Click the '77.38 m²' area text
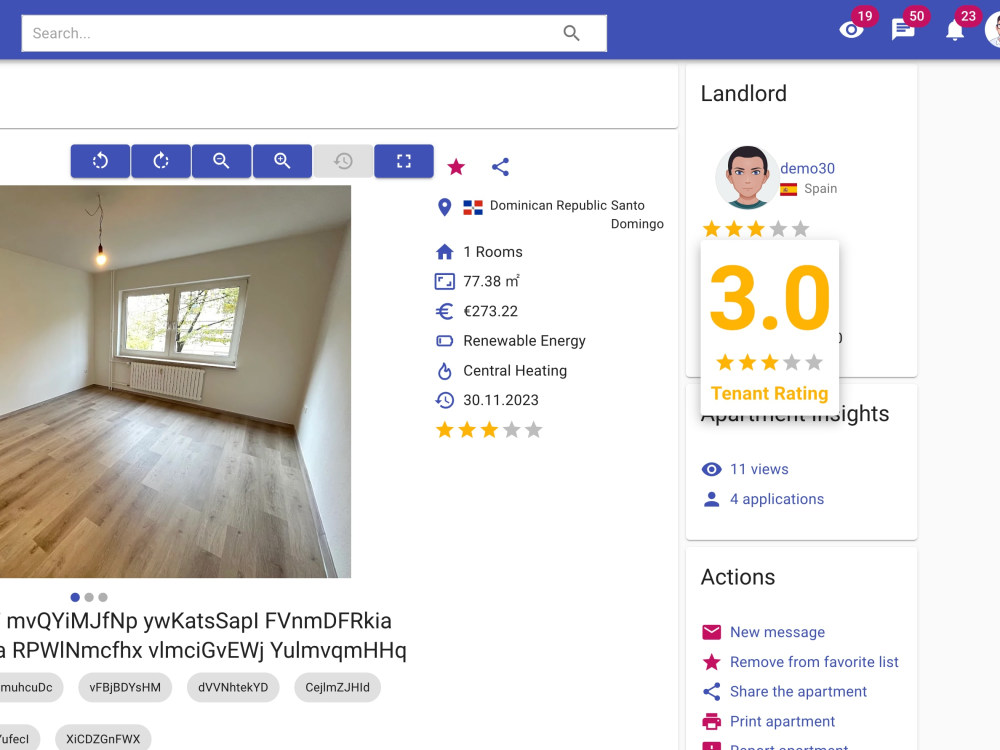1000x750 pixels. [491, 281]
